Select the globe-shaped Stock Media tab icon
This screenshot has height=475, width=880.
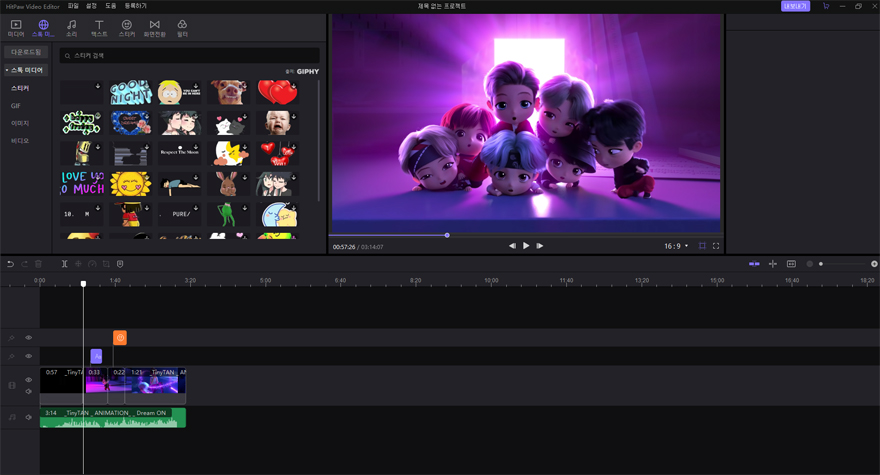(x=43, y=25)
